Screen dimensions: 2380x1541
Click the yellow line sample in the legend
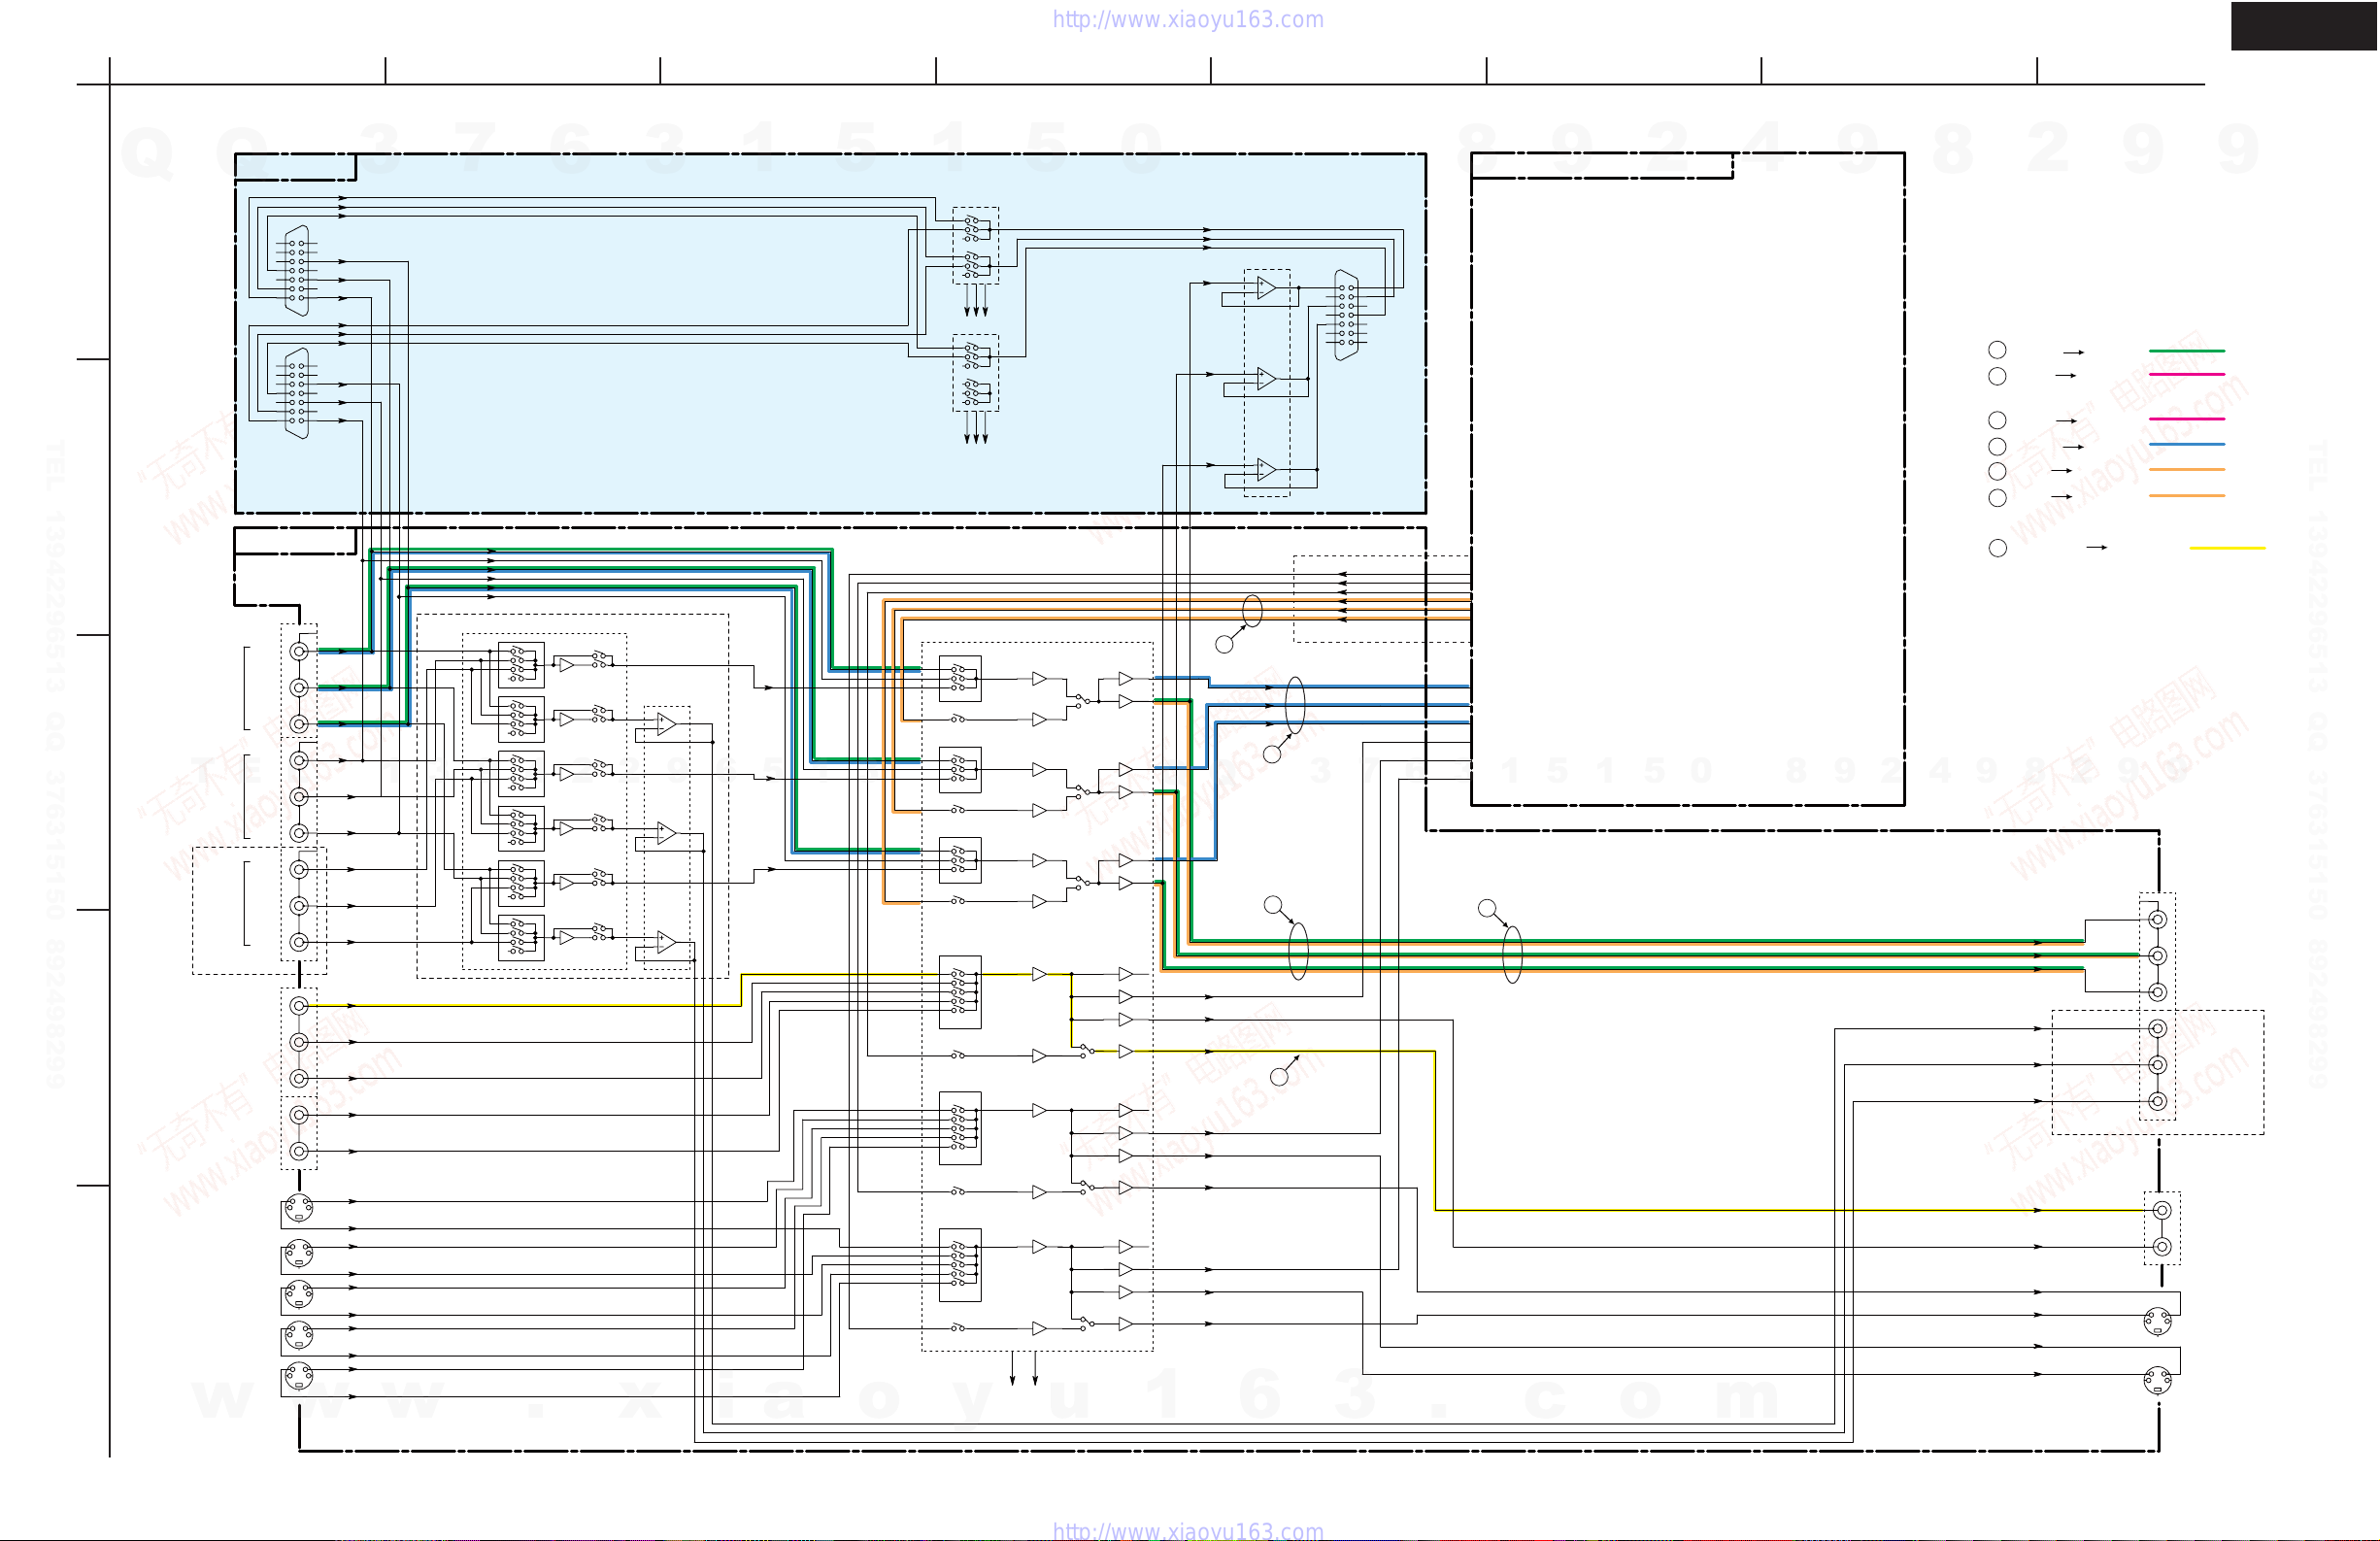[x=2227, y=548]
